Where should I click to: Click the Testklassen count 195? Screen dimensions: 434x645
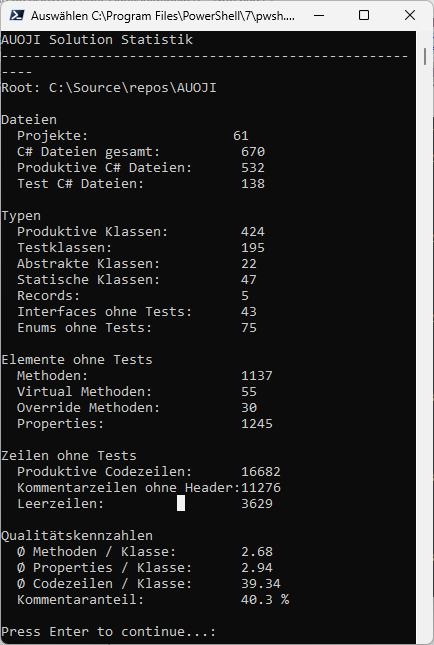pyautogui.click(x=253, y=248)
